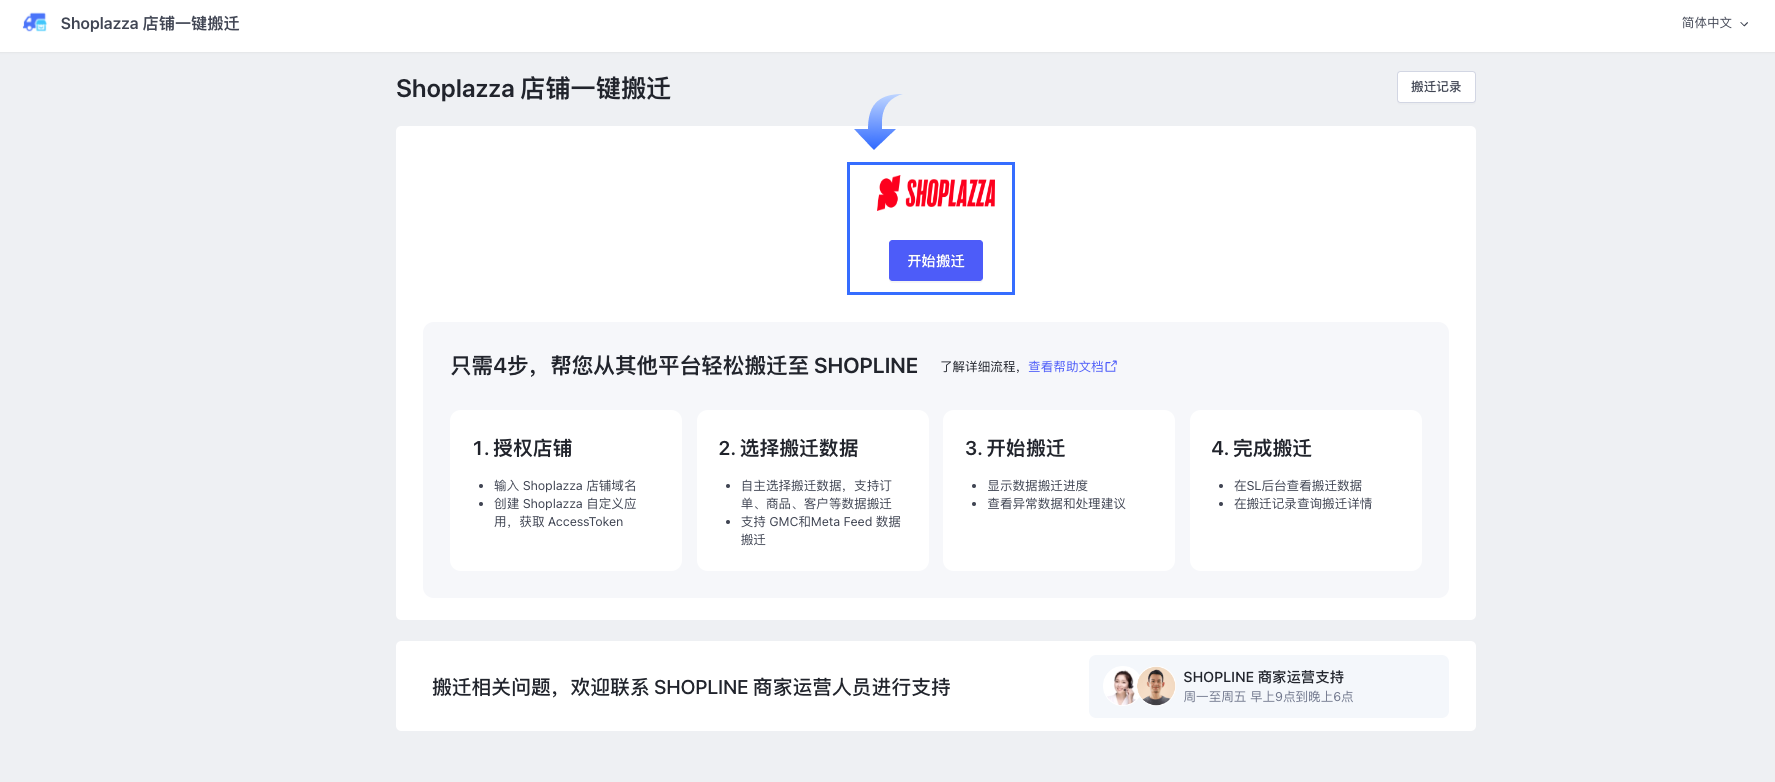Click the SHOPLINE 商家运营支持 contact title
The height and width of the screenshot is (782, 1775).
[x=1263, y=677]
